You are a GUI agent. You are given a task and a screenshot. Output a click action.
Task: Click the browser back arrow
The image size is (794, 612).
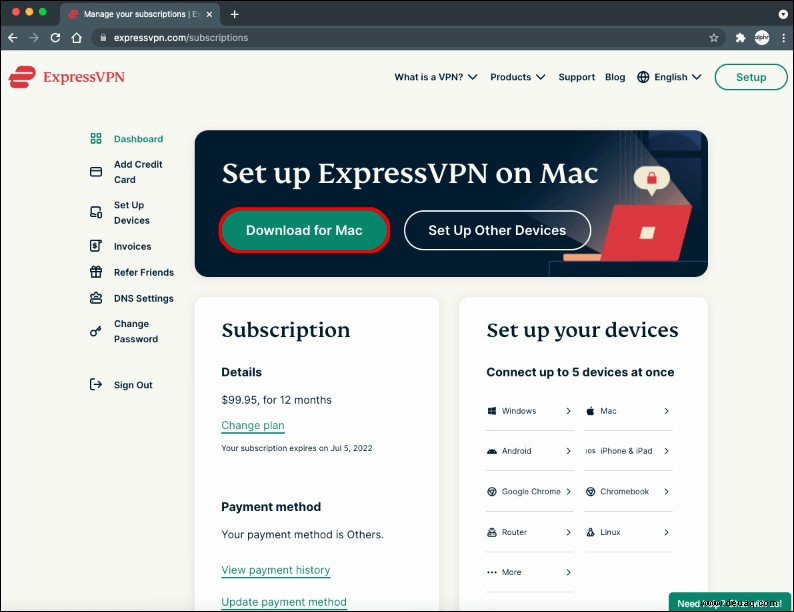coord(13,37)
